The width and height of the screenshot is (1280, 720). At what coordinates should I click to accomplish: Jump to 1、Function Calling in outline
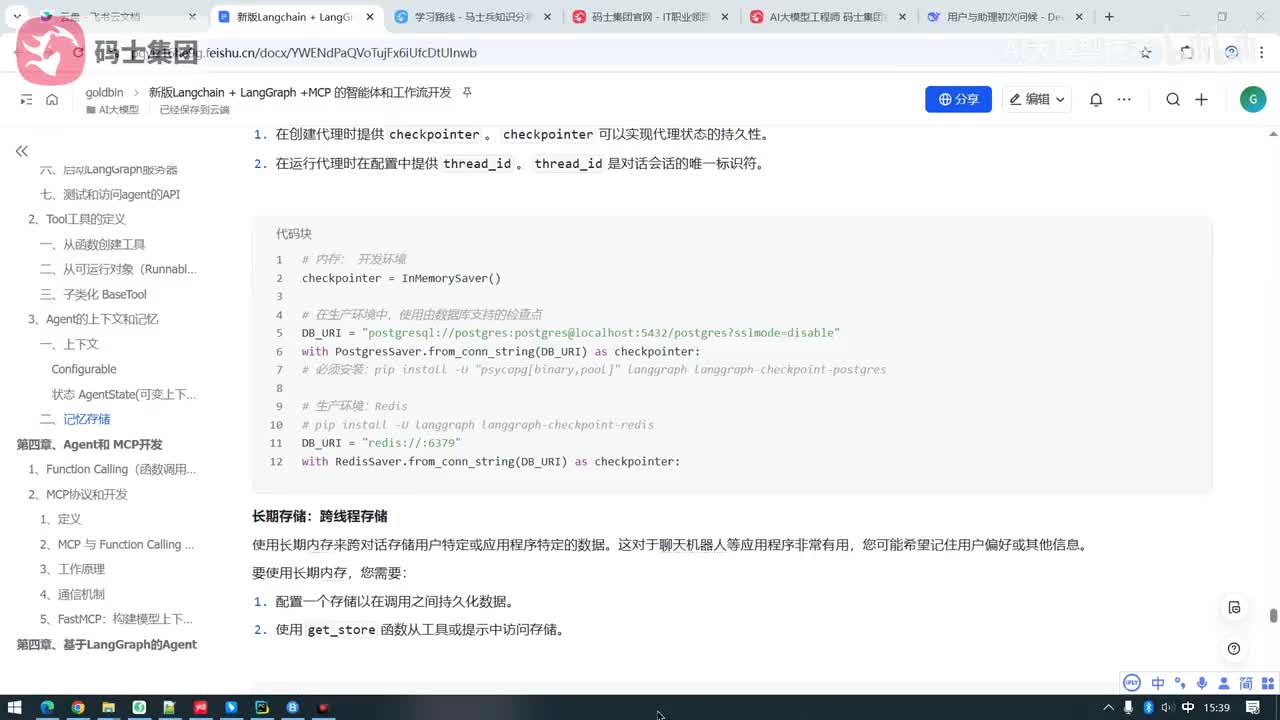pyautogui.click(x=112, y=469)
